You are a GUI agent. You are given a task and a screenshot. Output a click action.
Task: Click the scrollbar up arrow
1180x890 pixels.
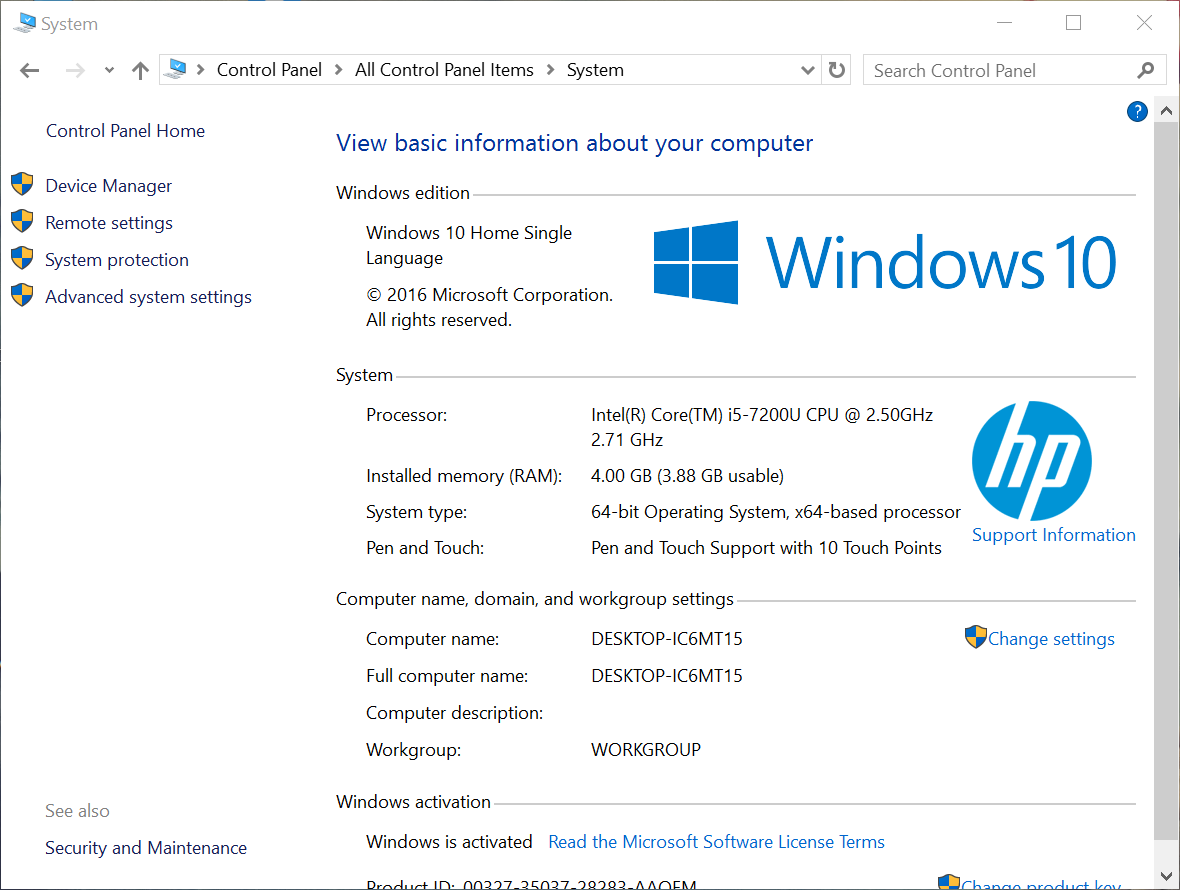coord(1166,111)
